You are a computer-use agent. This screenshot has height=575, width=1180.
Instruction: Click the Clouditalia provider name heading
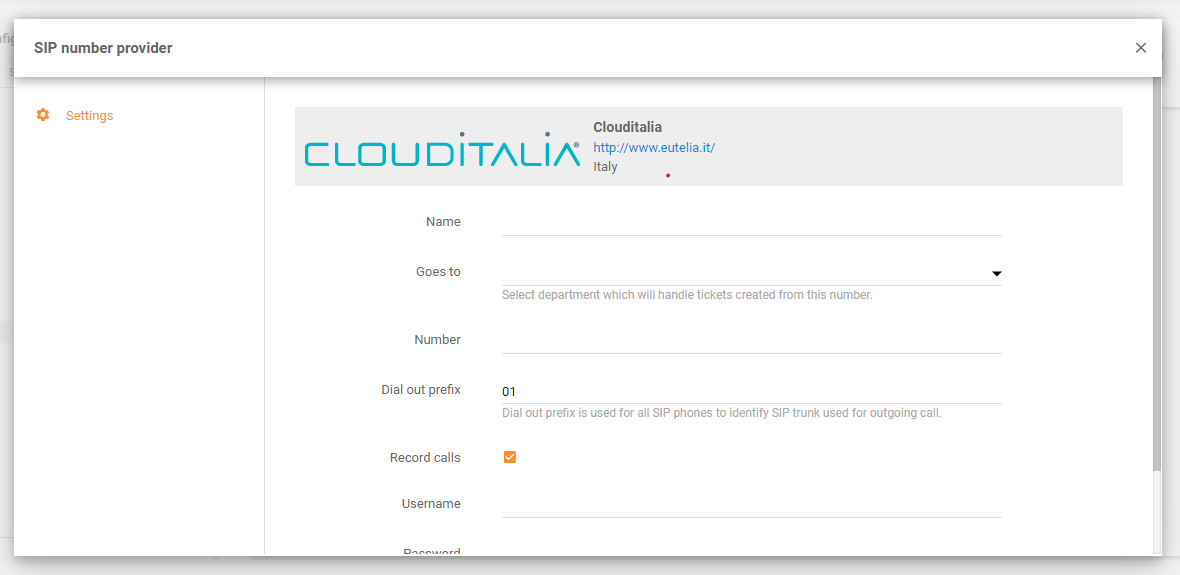627,127
